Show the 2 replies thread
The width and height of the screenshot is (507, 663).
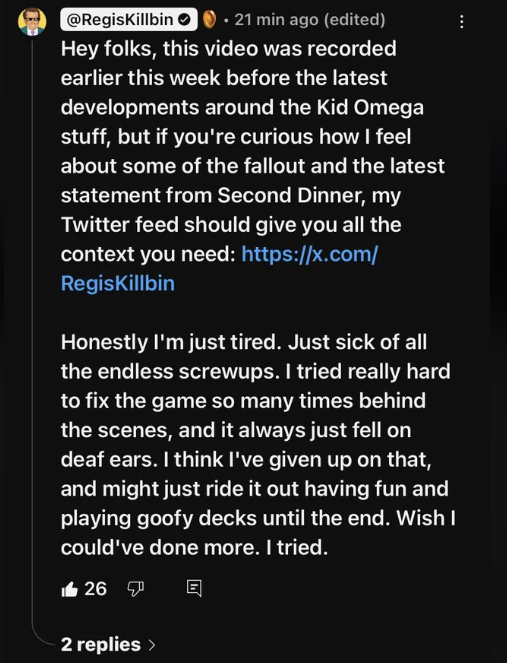tap(108, 645)
